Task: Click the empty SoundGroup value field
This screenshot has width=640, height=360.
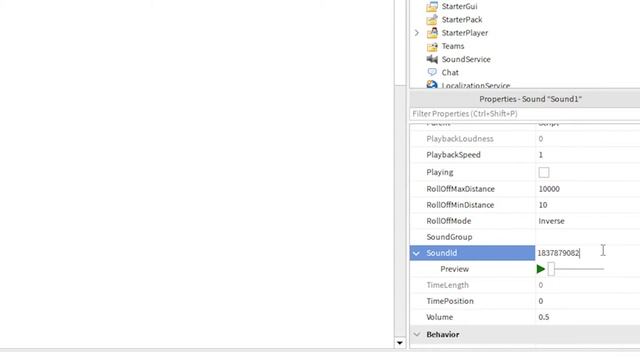Action: point(587,237)
